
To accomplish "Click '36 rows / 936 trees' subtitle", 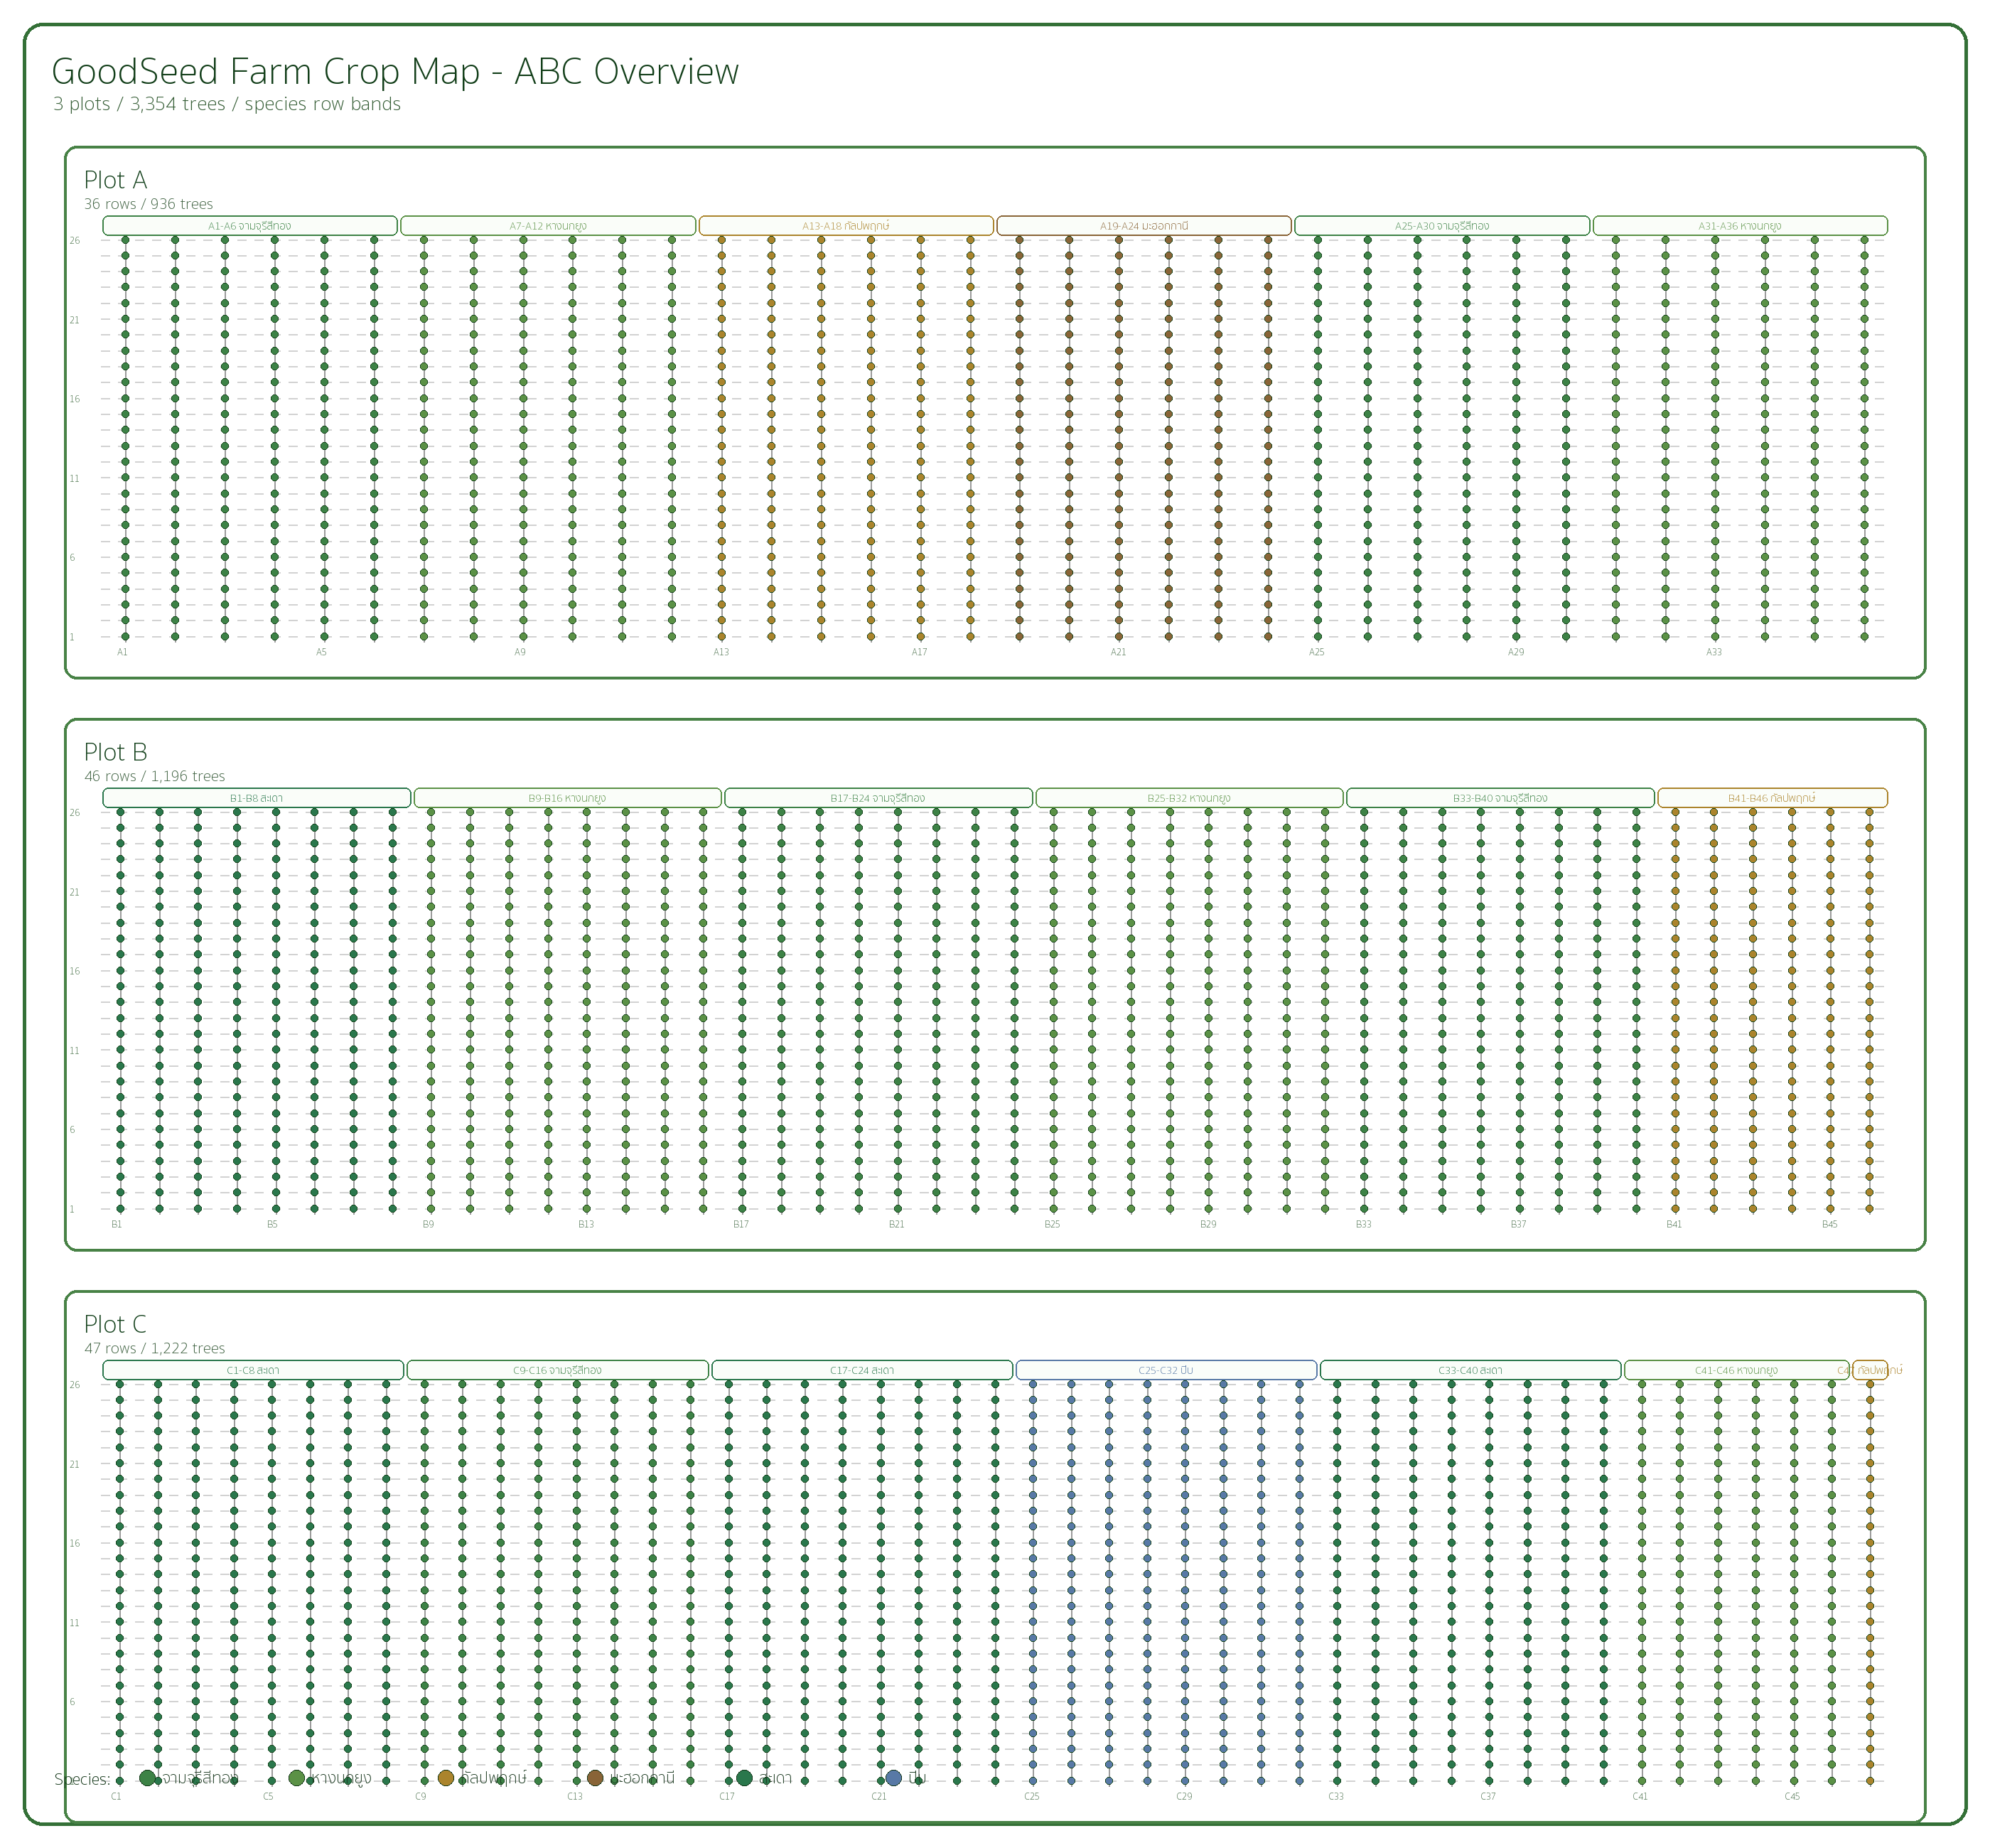I will coord(148,204).
